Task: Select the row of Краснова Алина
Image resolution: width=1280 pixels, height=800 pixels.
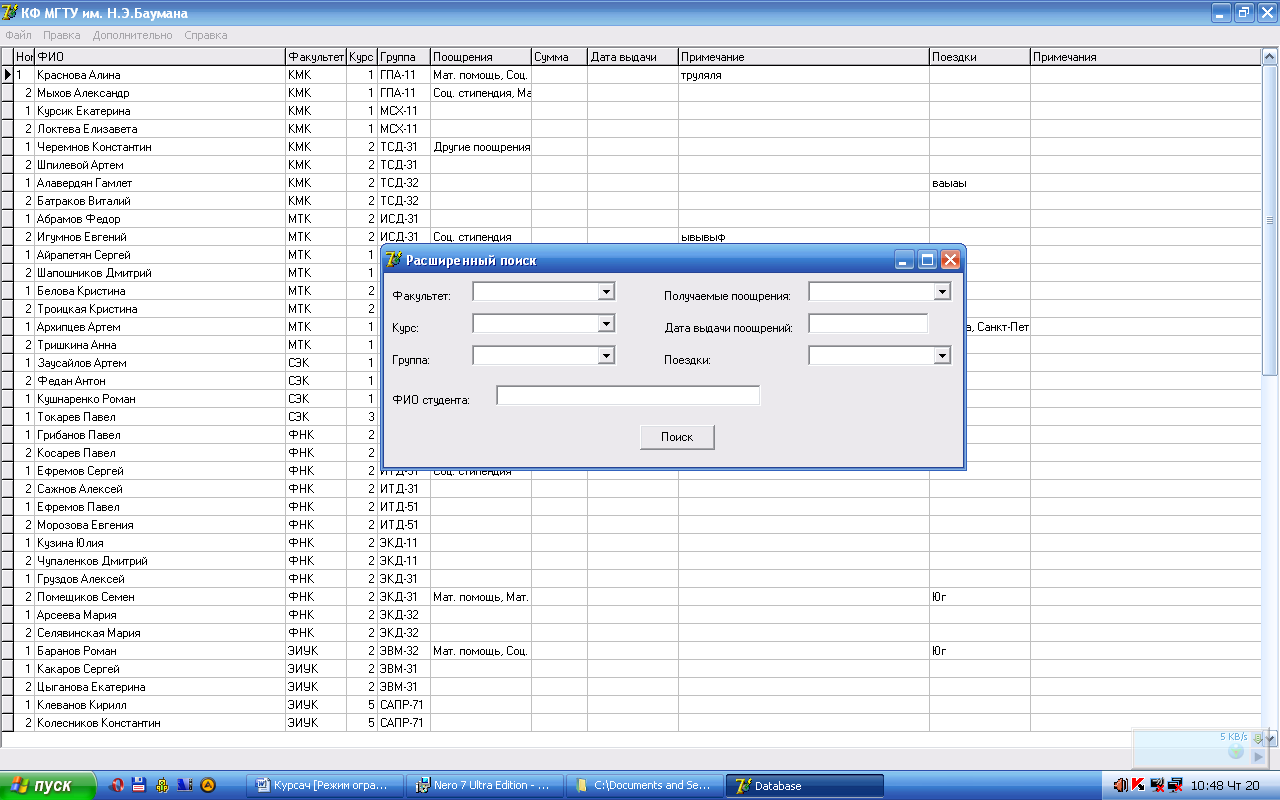Action: pyautogui.click(x=632, y=75)
